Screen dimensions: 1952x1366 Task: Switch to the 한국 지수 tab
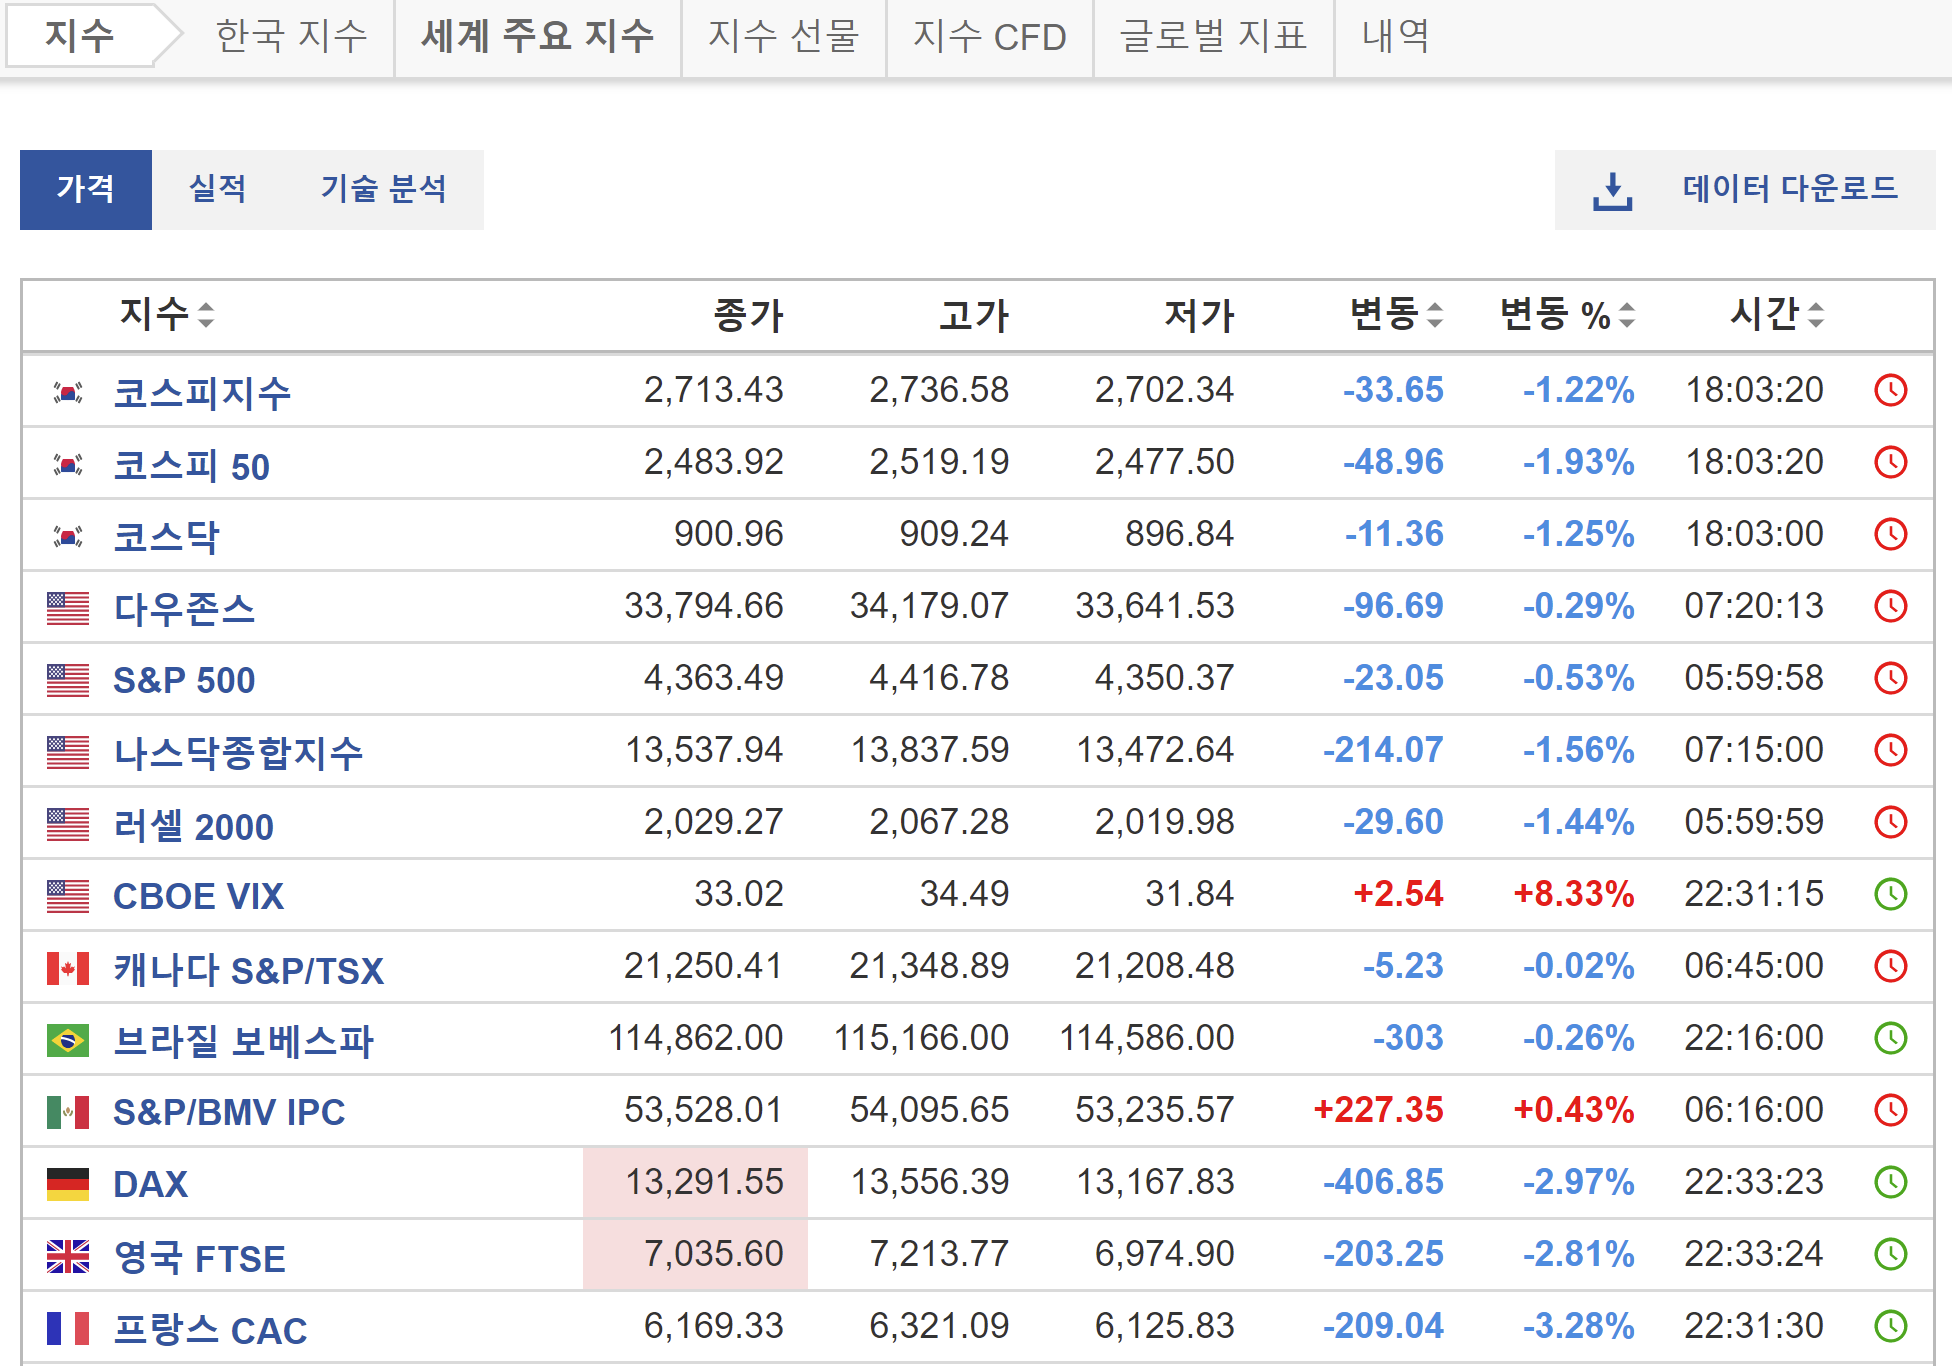[x=291, y=37]
